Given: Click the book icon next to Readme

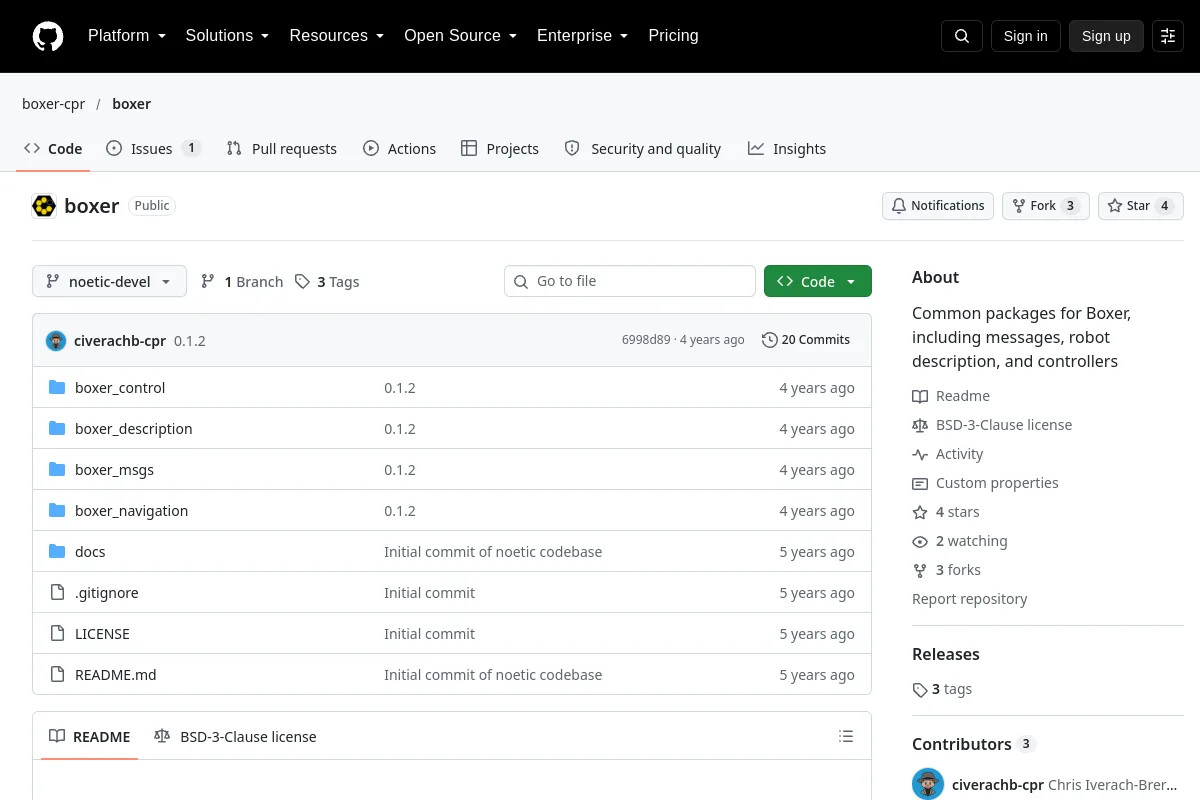Looking at the screenshot, I should tap(920, 396).
